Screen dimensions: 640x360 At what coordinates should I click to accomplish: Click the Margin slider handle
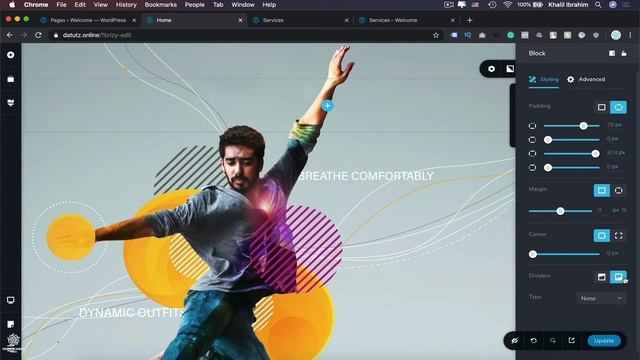coord(560,211)
